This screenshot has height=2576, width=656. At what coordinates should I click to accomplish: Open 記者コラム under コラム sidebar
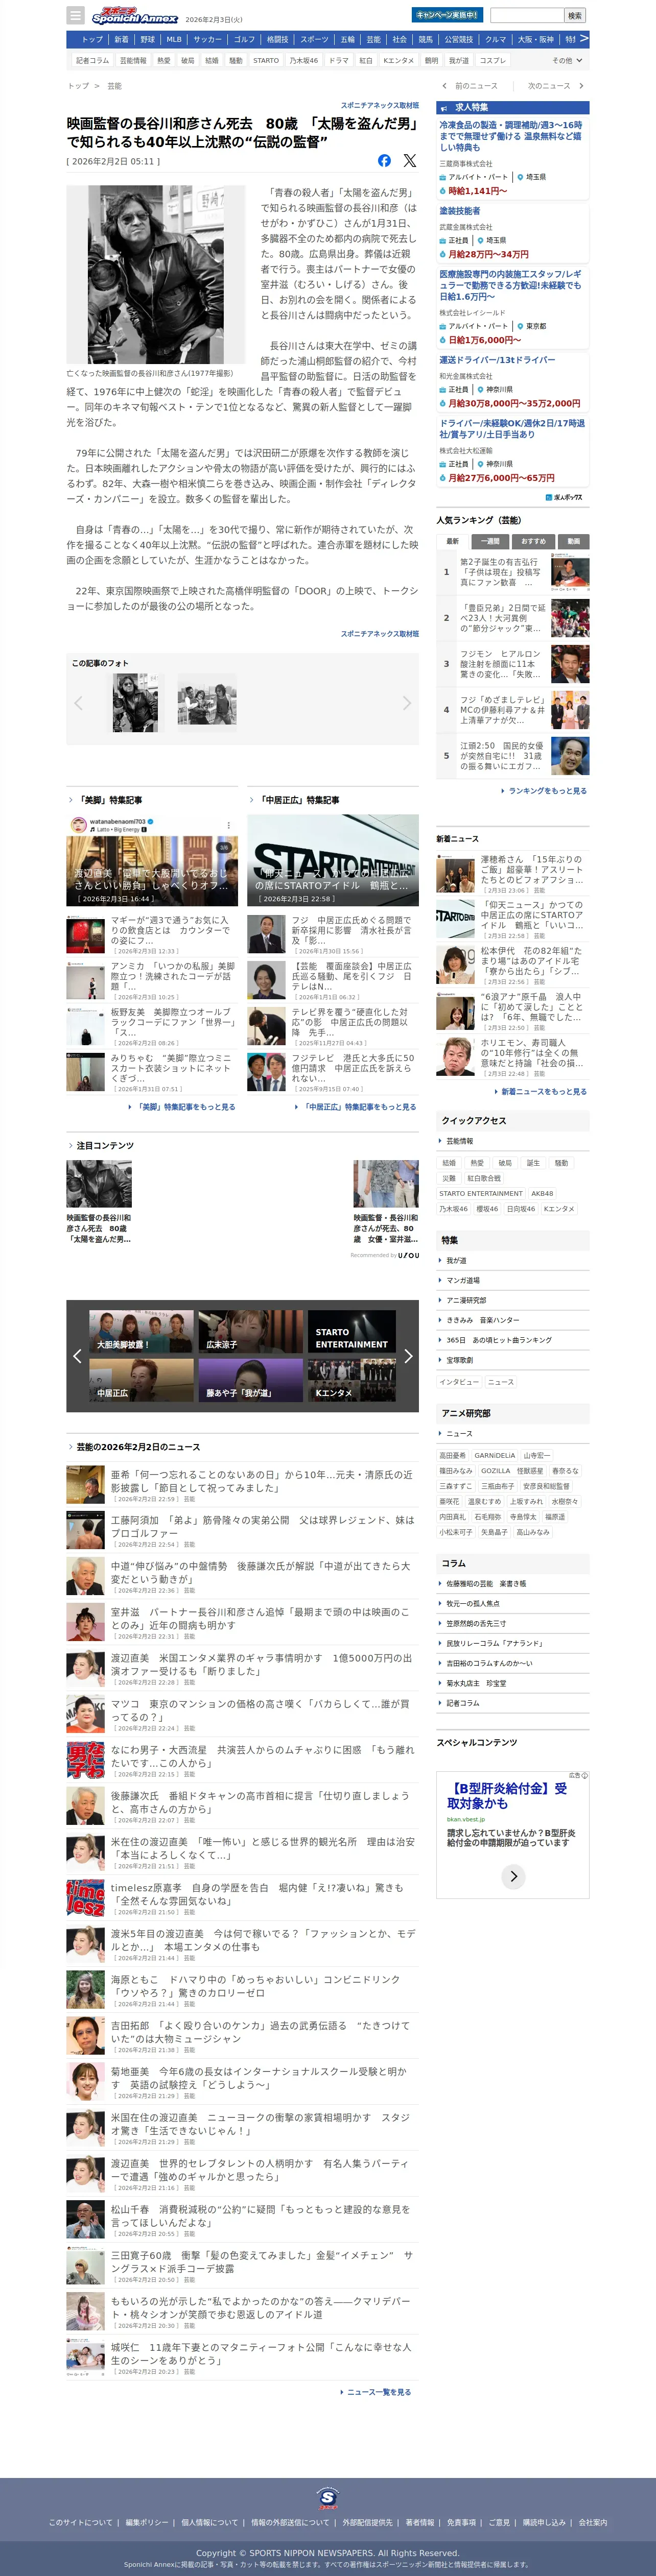tap(463, 1703)
